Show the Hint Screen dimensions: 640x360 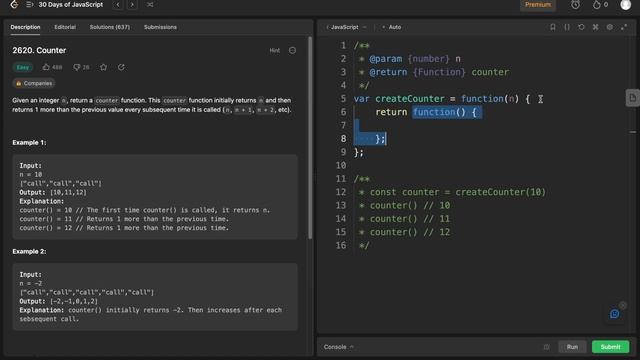(x=275, y=51)
